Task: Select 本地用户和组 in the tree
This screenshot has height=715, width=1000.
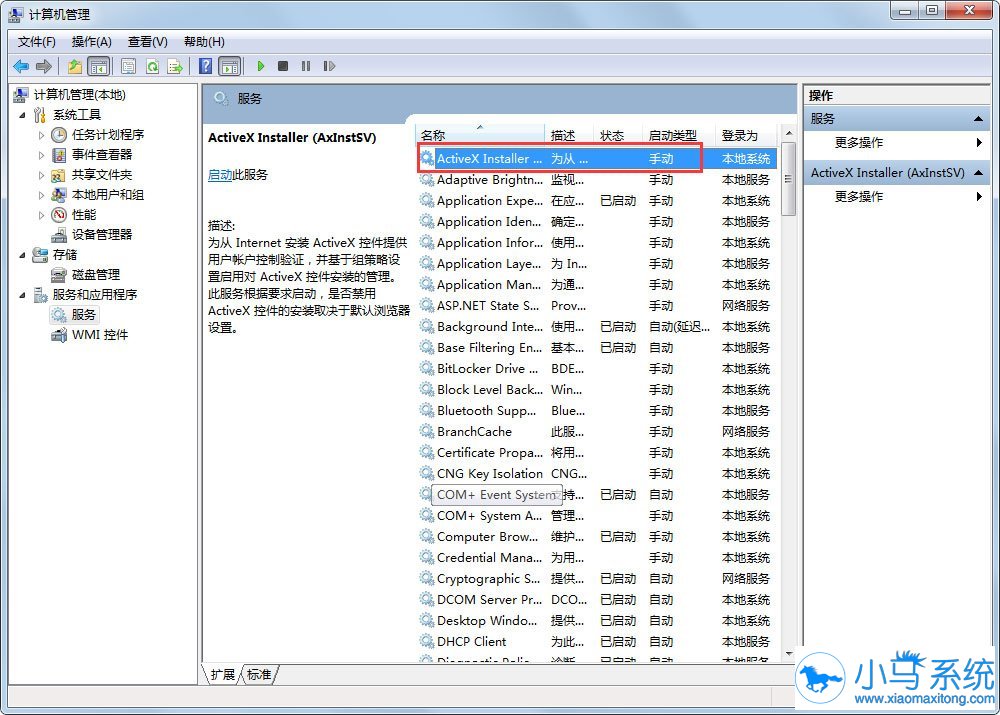Action: (108, 195)
